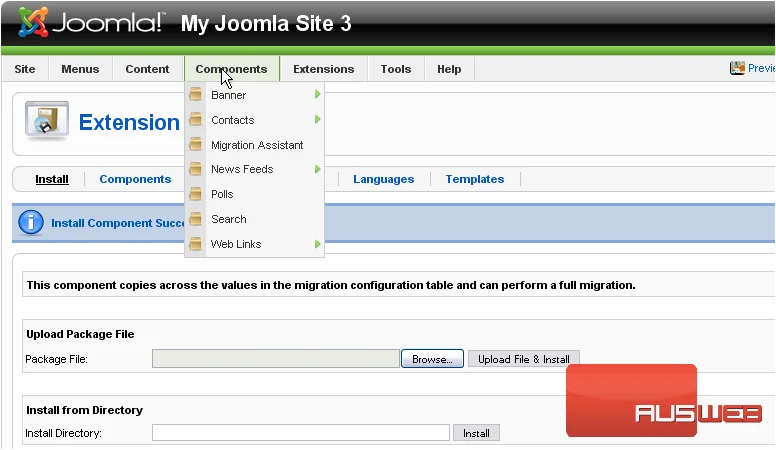Click folder icon beside Web Links
This screenshot has height=450, width=776.
[195, 244]
